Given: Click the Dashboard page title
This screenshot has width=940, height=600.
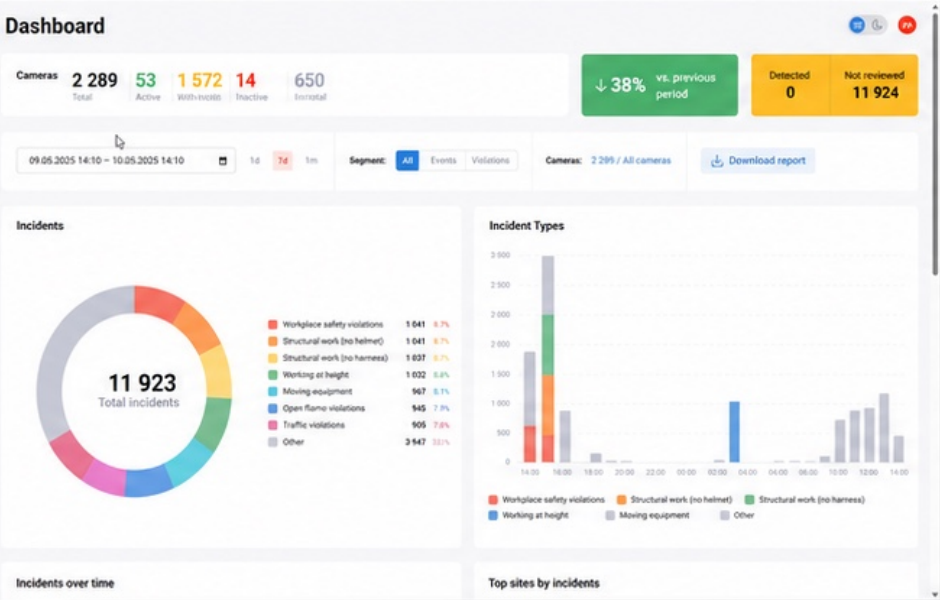Looking at the screenshot, I should tap(55, 26).
